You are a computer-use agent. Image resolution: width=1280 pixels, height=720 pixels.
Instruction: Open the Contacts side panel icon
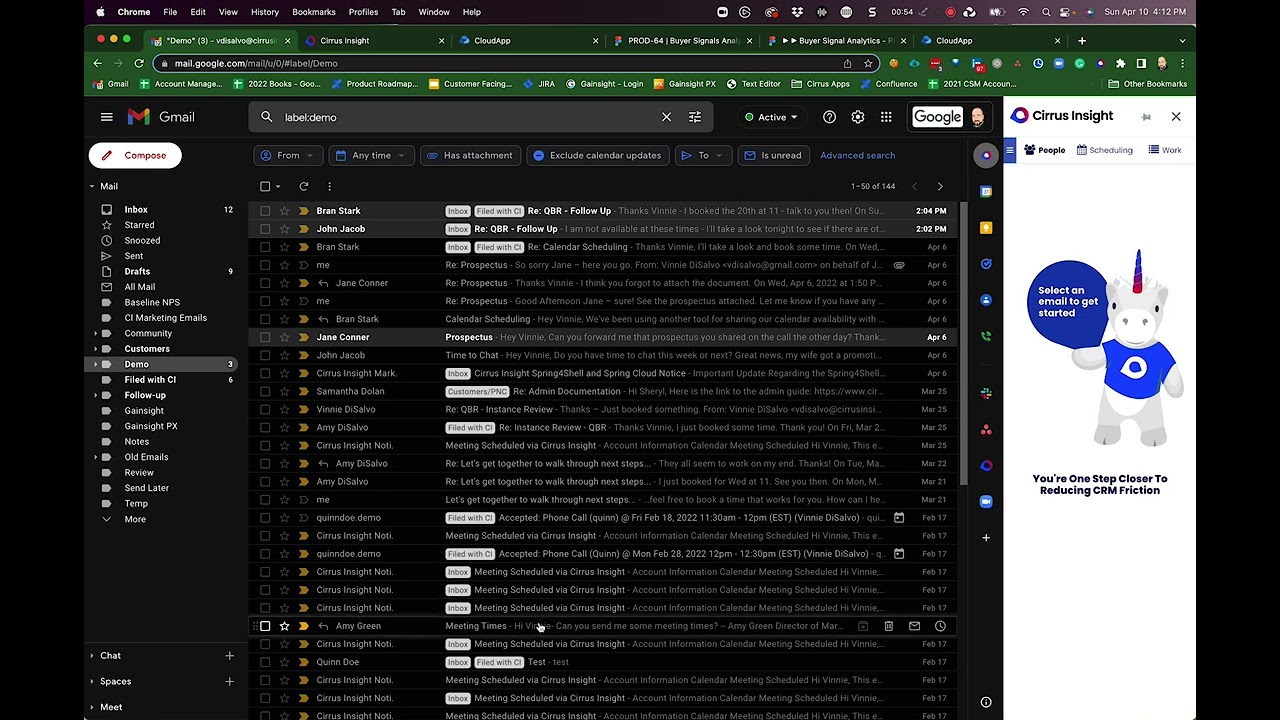(x=986, y=300)
